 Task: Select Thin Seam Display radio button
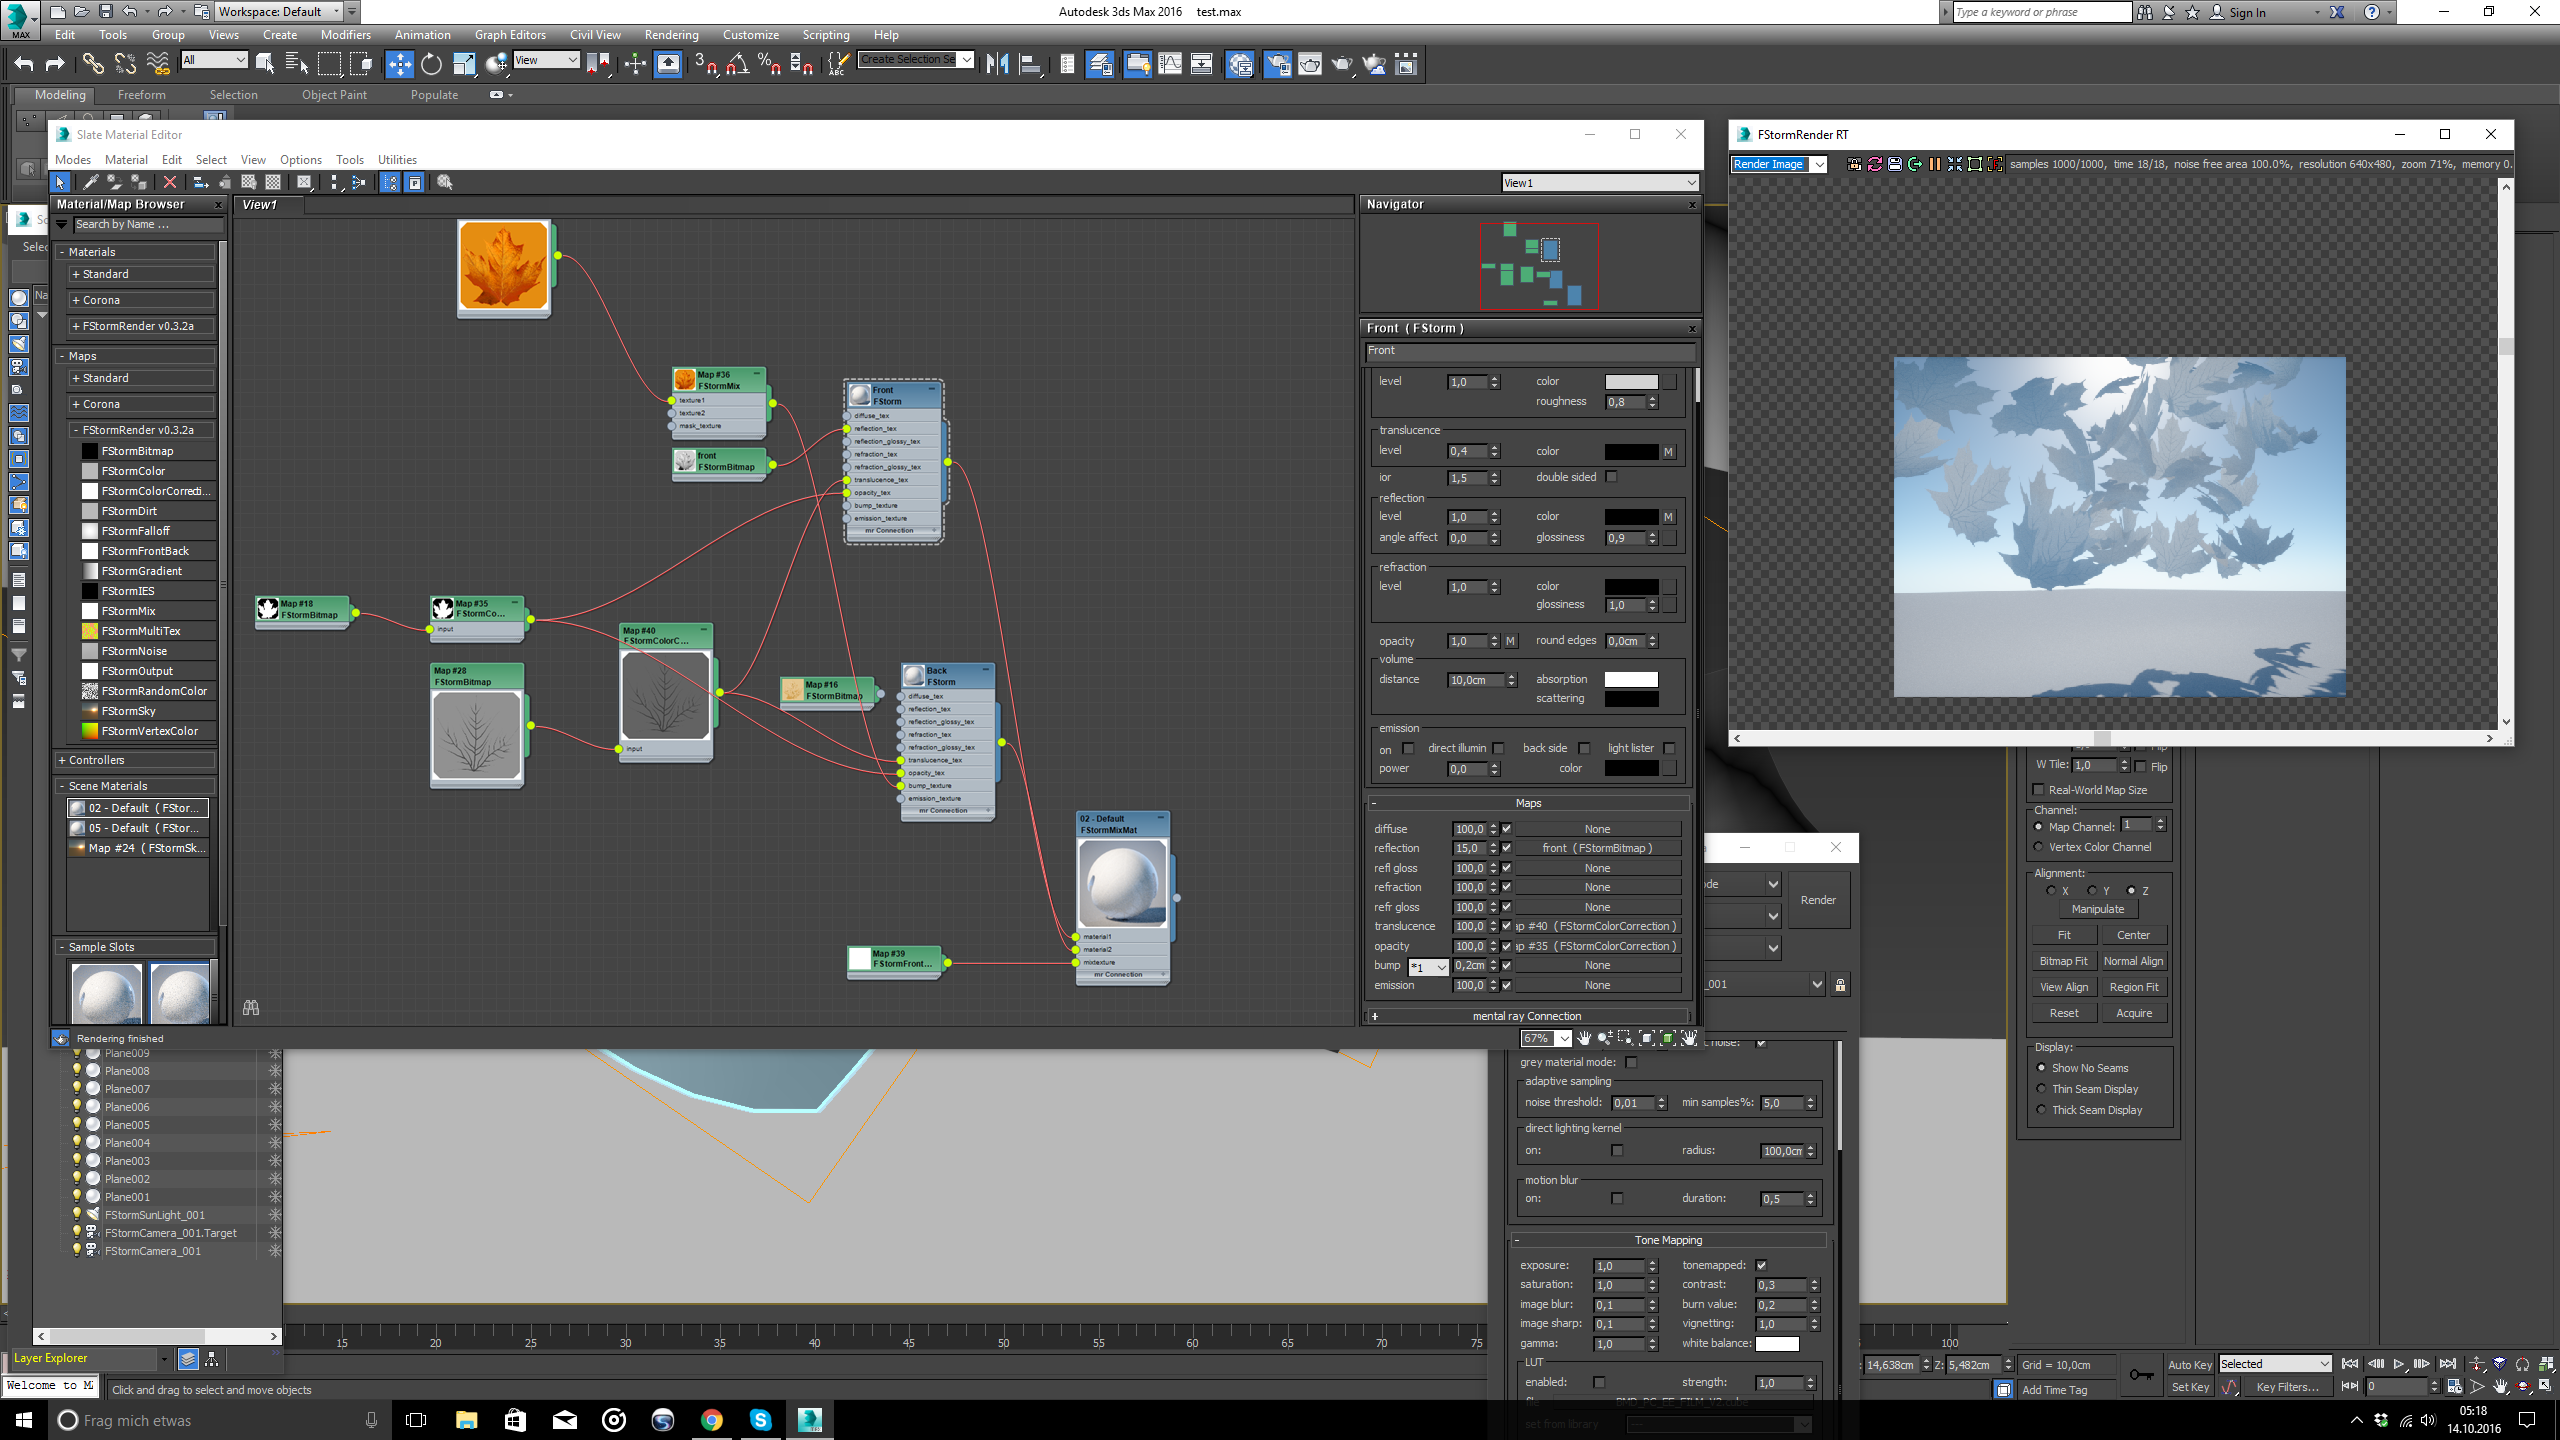[x=2041, y=1089]
